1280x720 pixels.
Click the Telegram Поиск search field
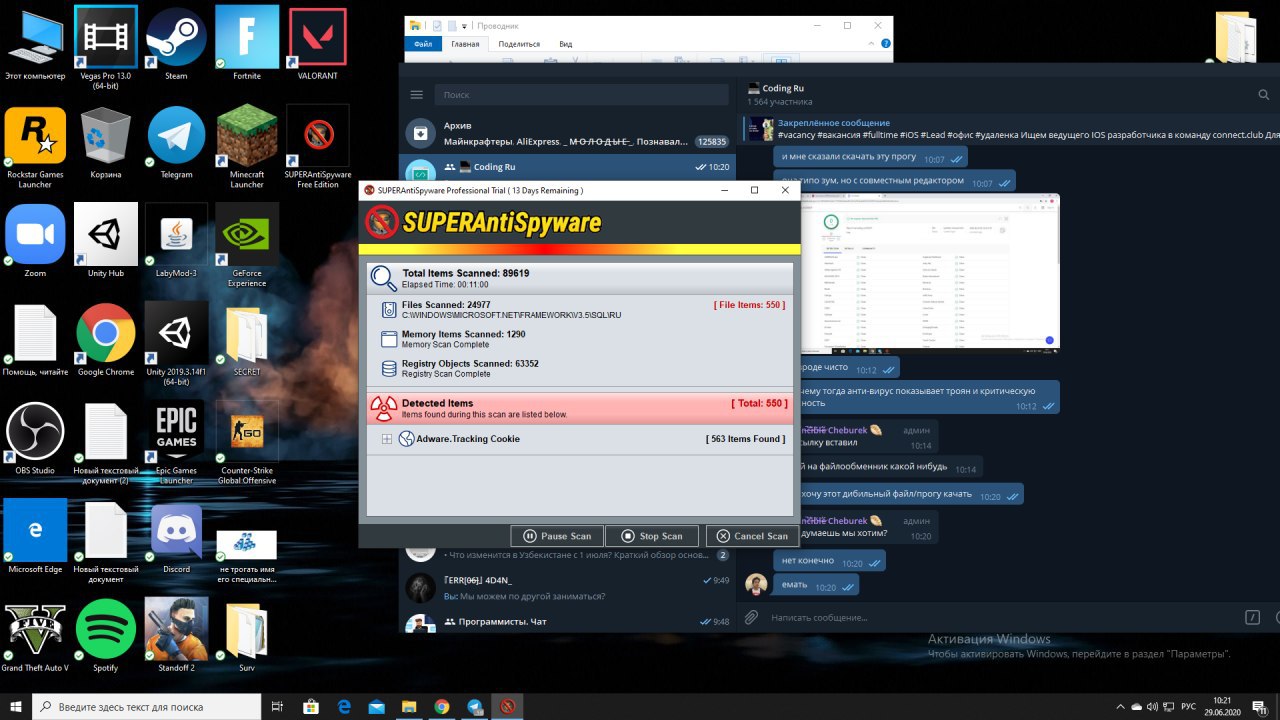click(581, 95)
